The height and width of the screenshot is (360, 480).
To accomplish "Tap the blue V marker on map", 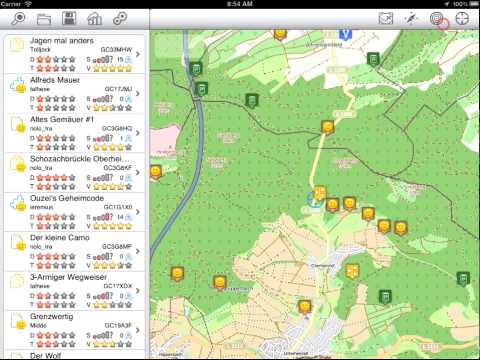I will click(x=345, y=34).
